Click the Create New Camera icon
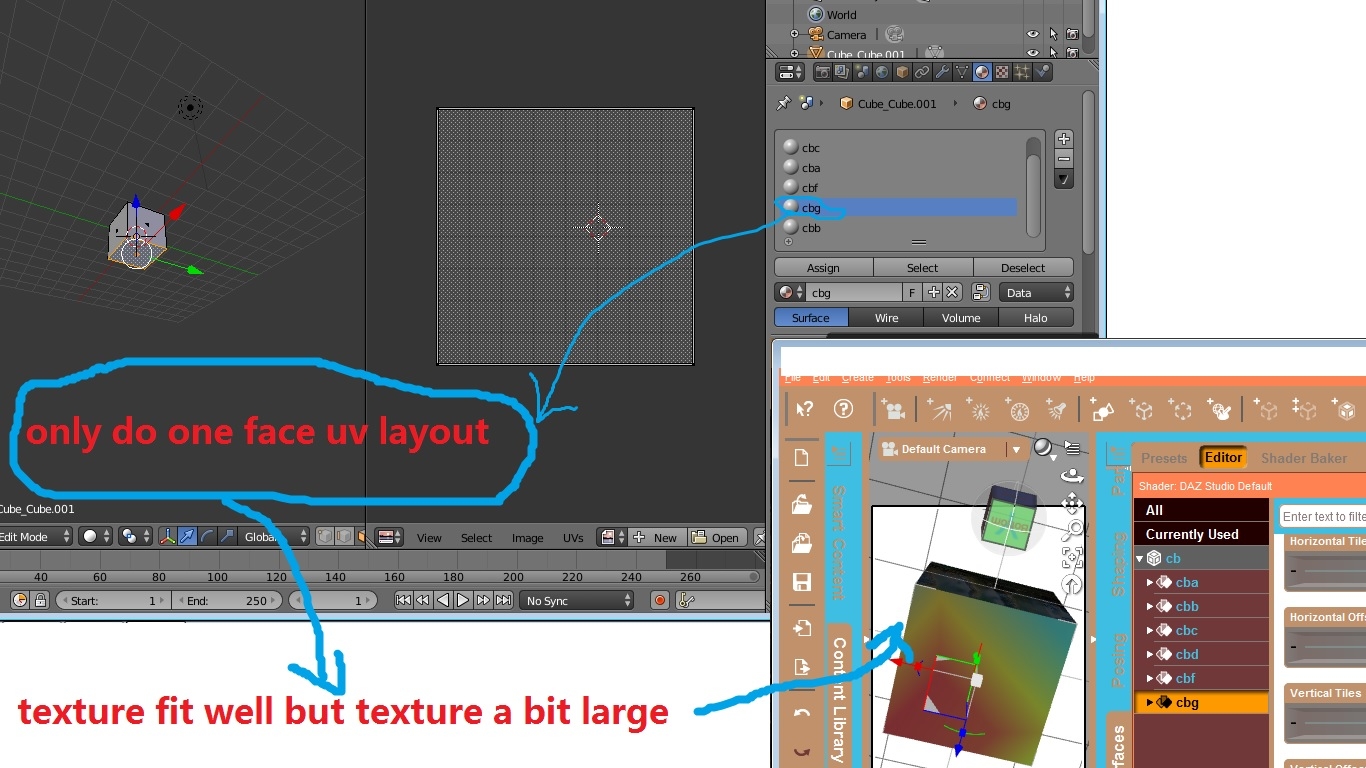The width and height of the screenshot is (1366, 768). click(894, 410)
